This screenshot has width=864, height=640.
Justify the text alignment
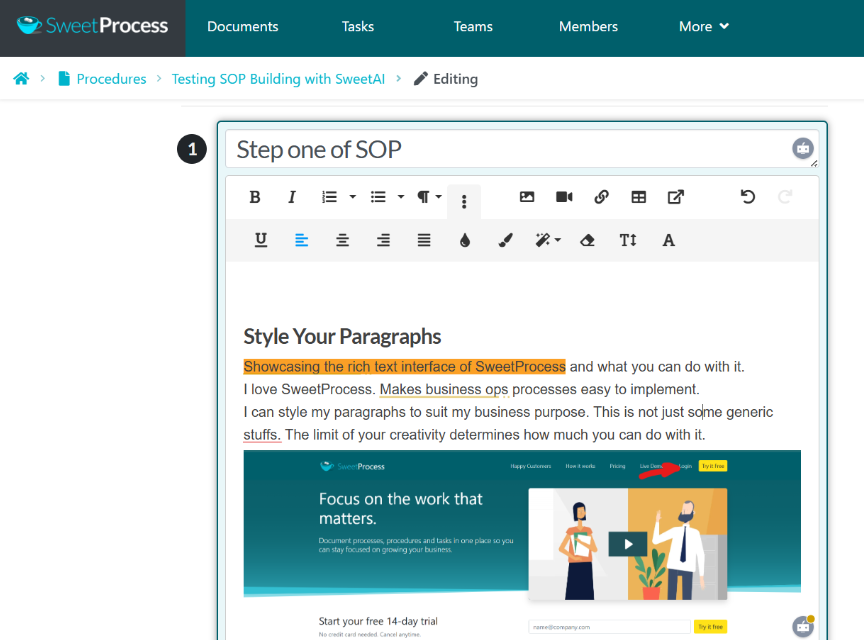(x=424, y=240)
